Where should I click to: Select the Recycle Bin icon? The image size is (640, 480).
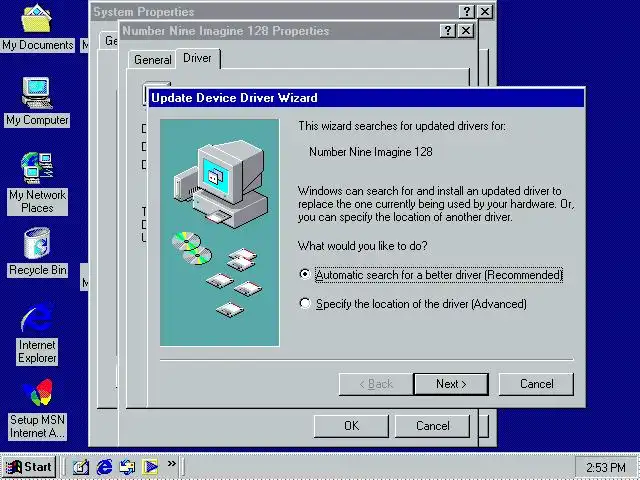37,252
